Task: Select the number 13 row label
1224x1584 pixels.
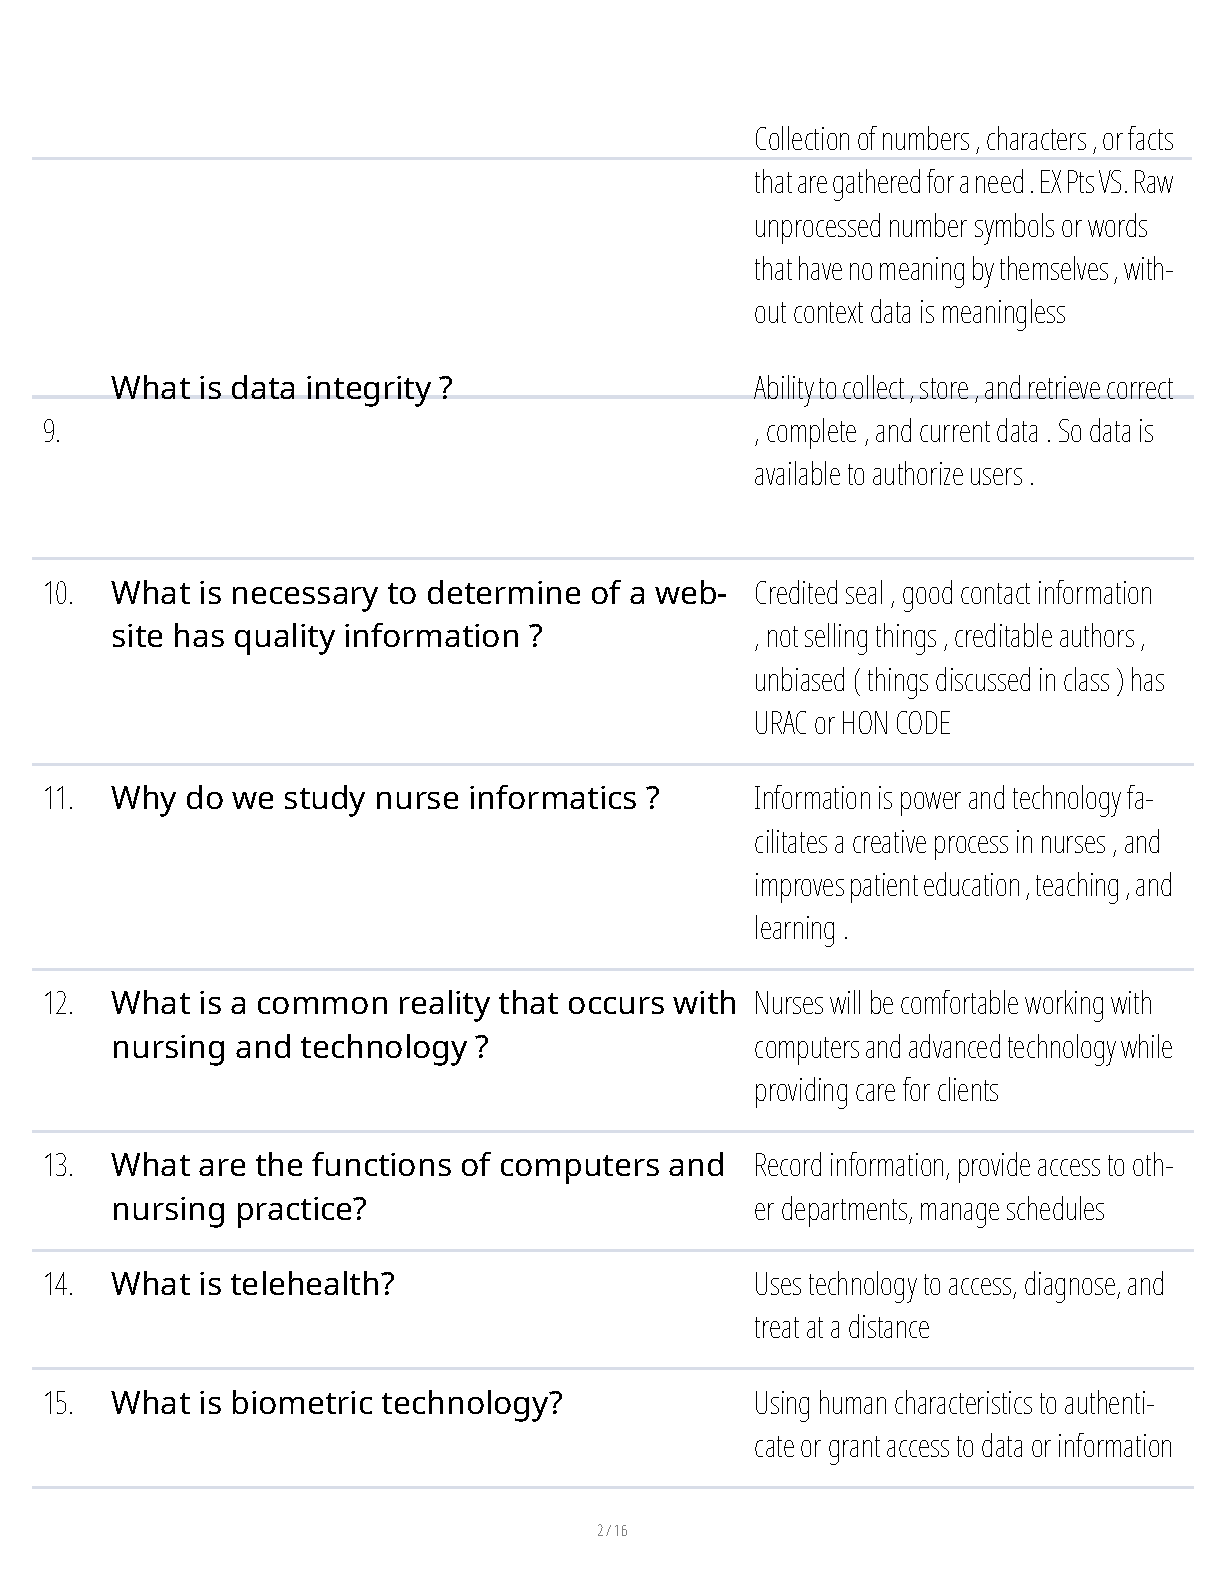Action: 58,1165
